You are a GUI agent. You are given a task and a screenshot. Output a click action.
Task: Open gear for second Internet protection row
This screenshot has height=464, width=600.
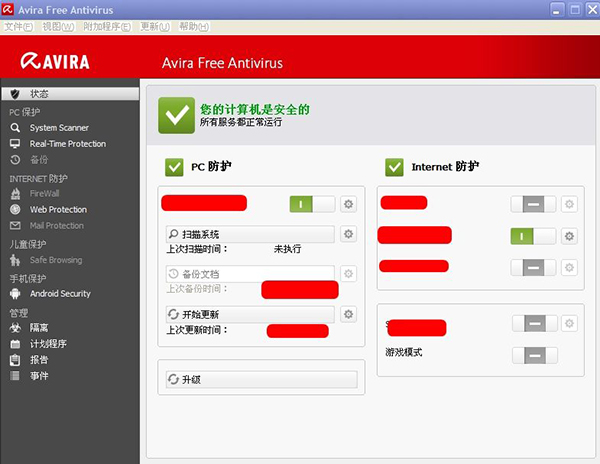569,236
